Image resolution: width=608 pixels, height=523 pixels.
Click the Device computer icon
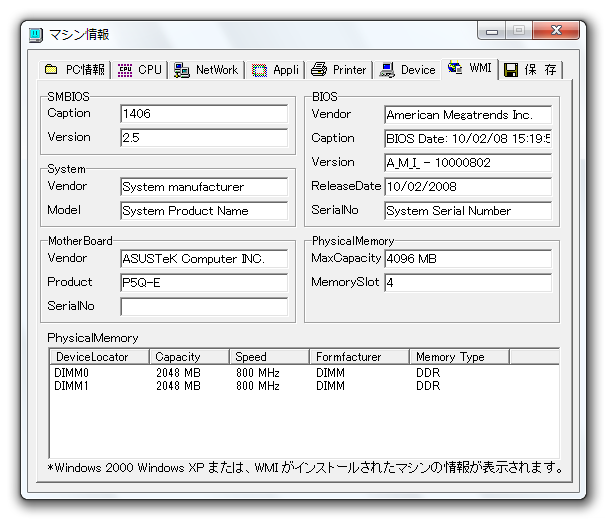[x=387, y=70]
